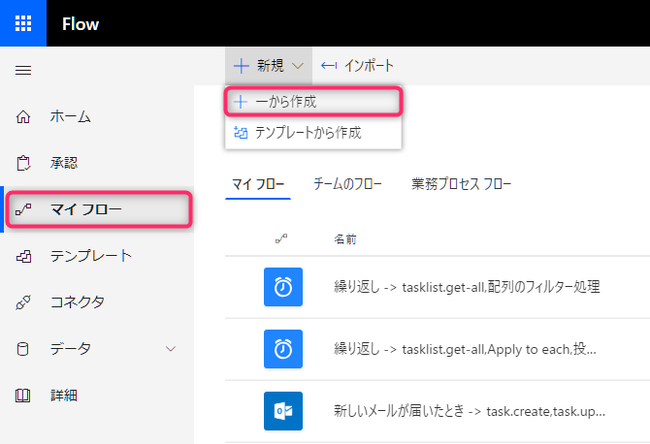This screenshot has height=444, width=650.
Task: Click the 新規 button label
Action: coord(271,66)
